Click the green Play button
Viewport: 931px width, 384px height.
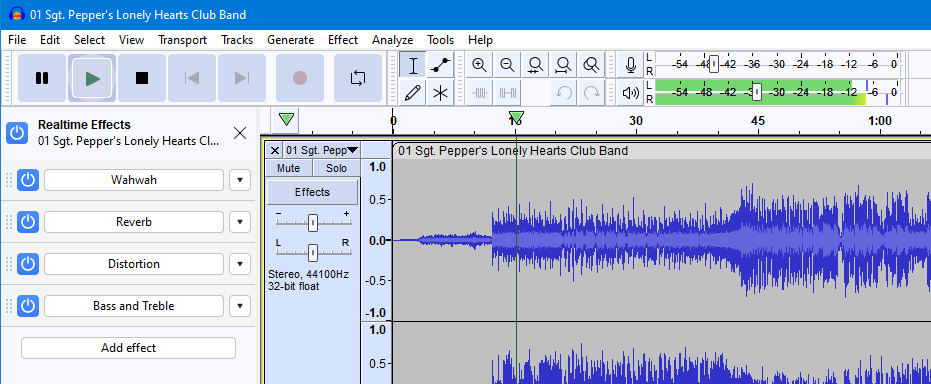(92, 78)
